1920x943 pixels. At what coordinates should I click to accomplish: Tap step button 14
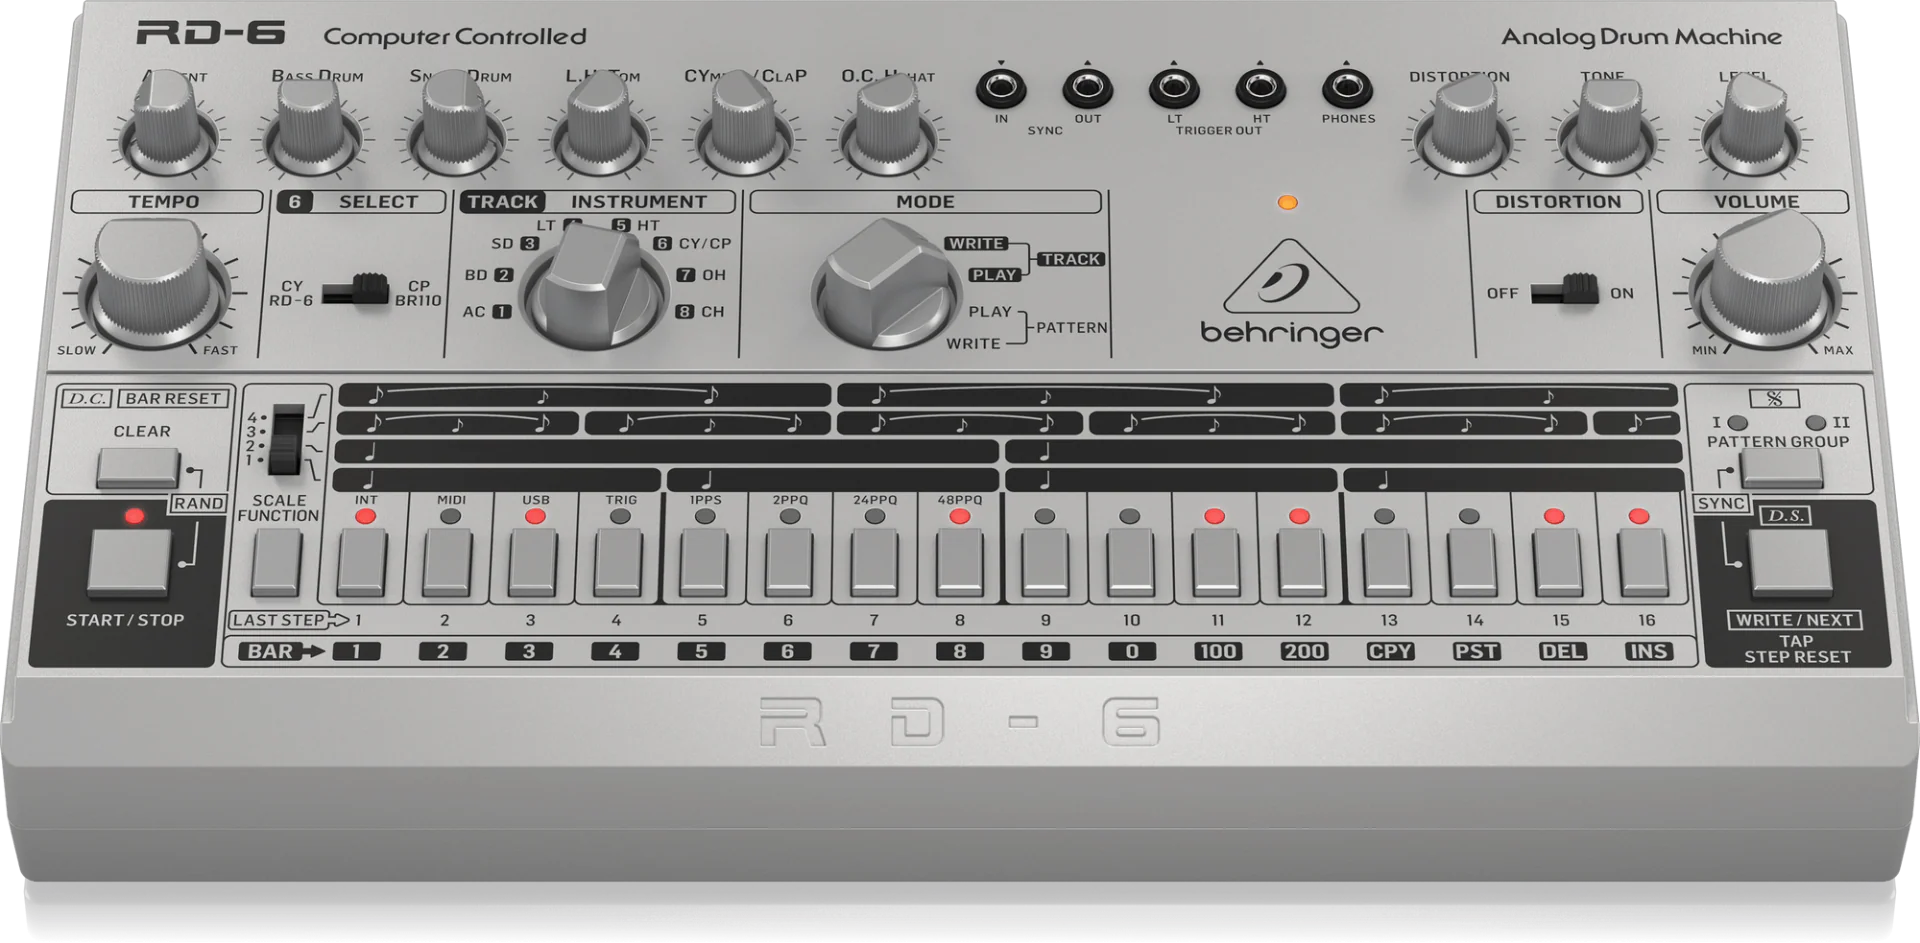[x=1472, y=563]
